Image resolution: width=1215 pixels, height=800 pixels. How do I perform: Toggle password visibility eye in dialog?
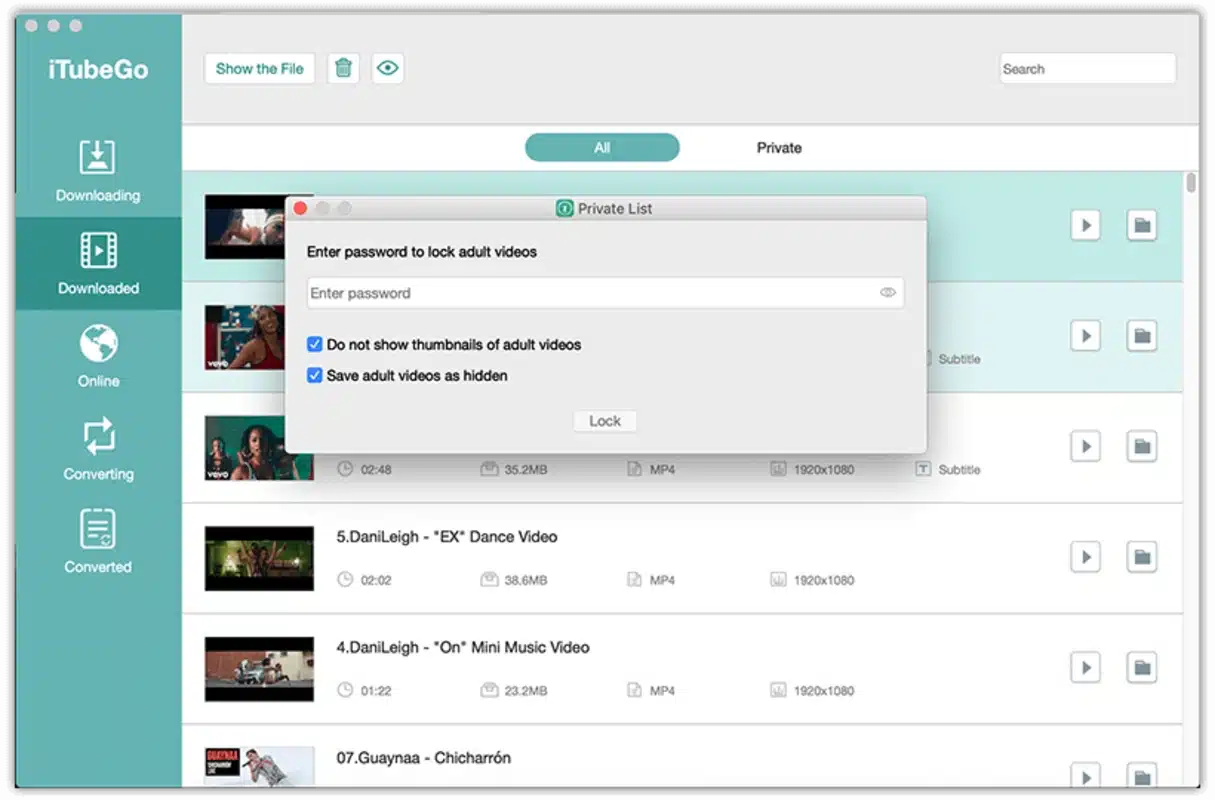click(x=887, y=293)
